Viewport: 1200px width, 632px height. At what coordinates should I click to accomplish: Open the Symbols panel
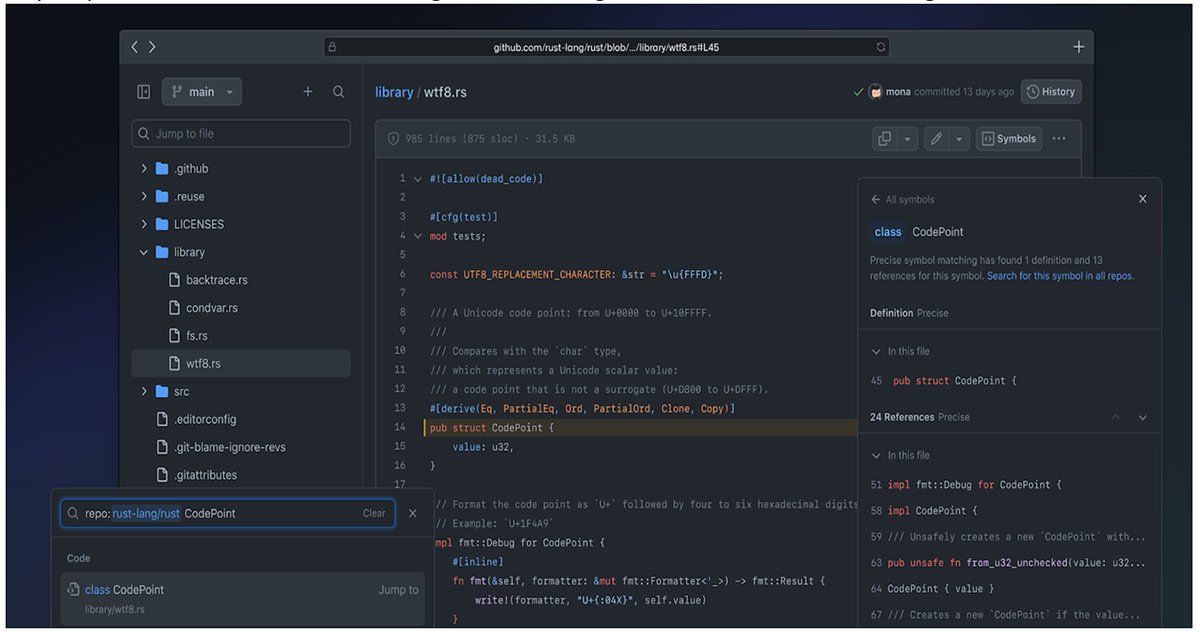[x=1008, y=138]
